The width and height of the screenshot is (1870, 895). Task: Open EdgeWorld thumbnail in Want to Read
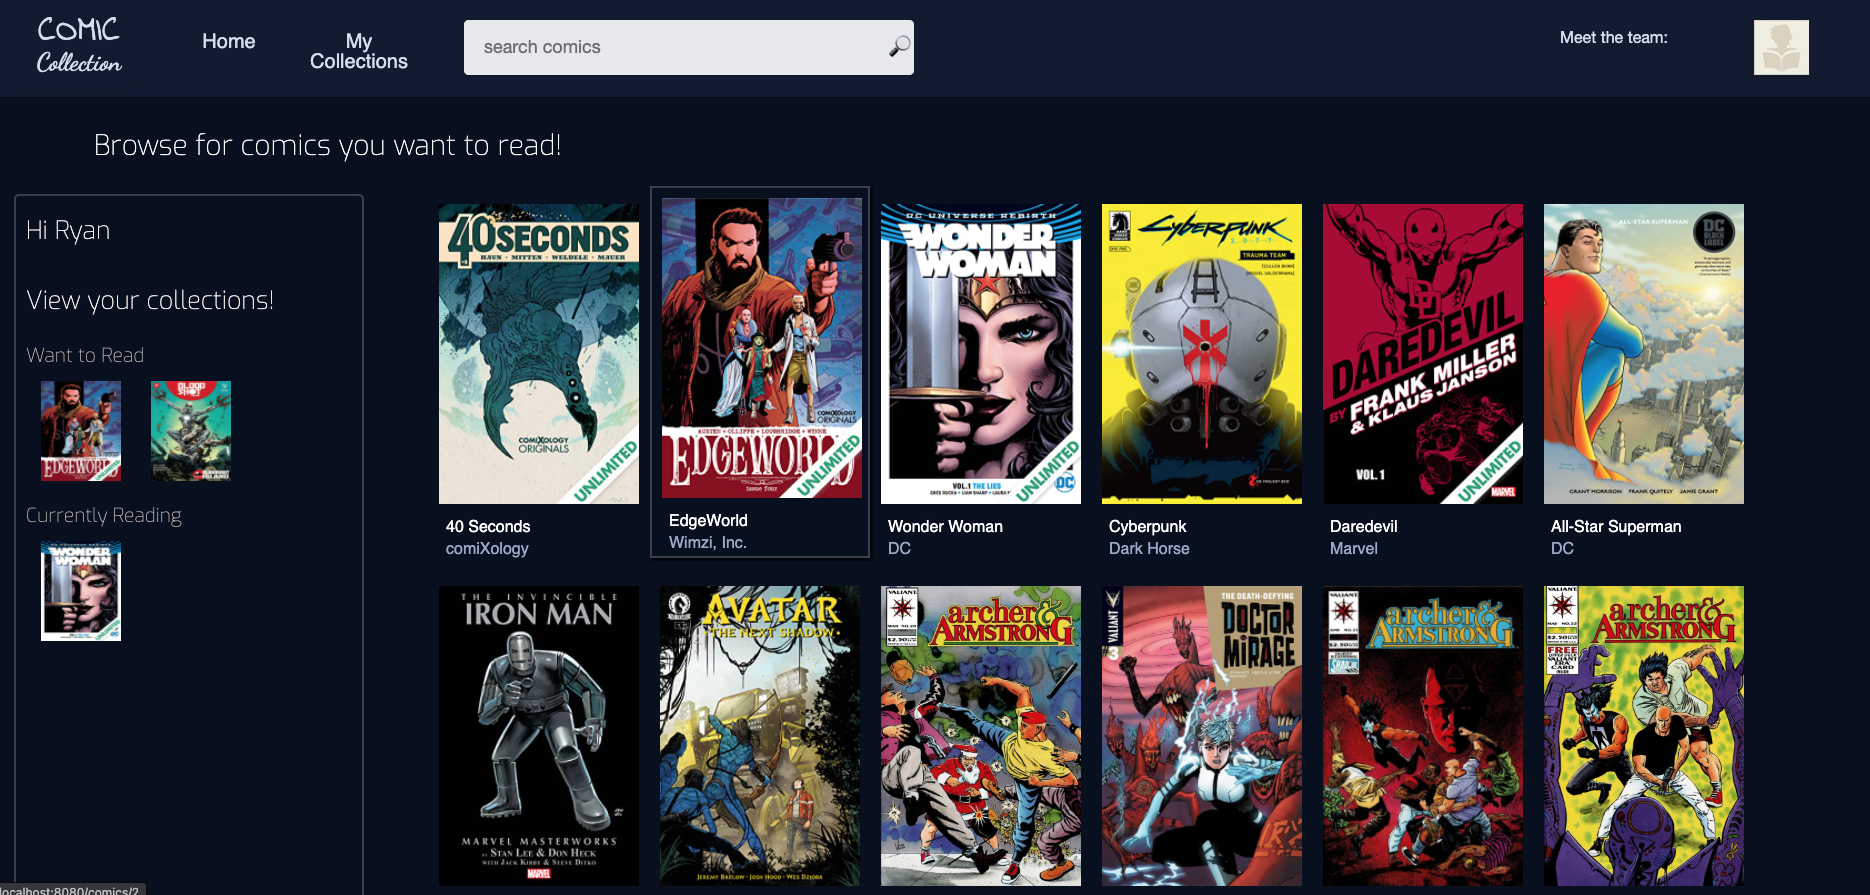pos(81,431)
